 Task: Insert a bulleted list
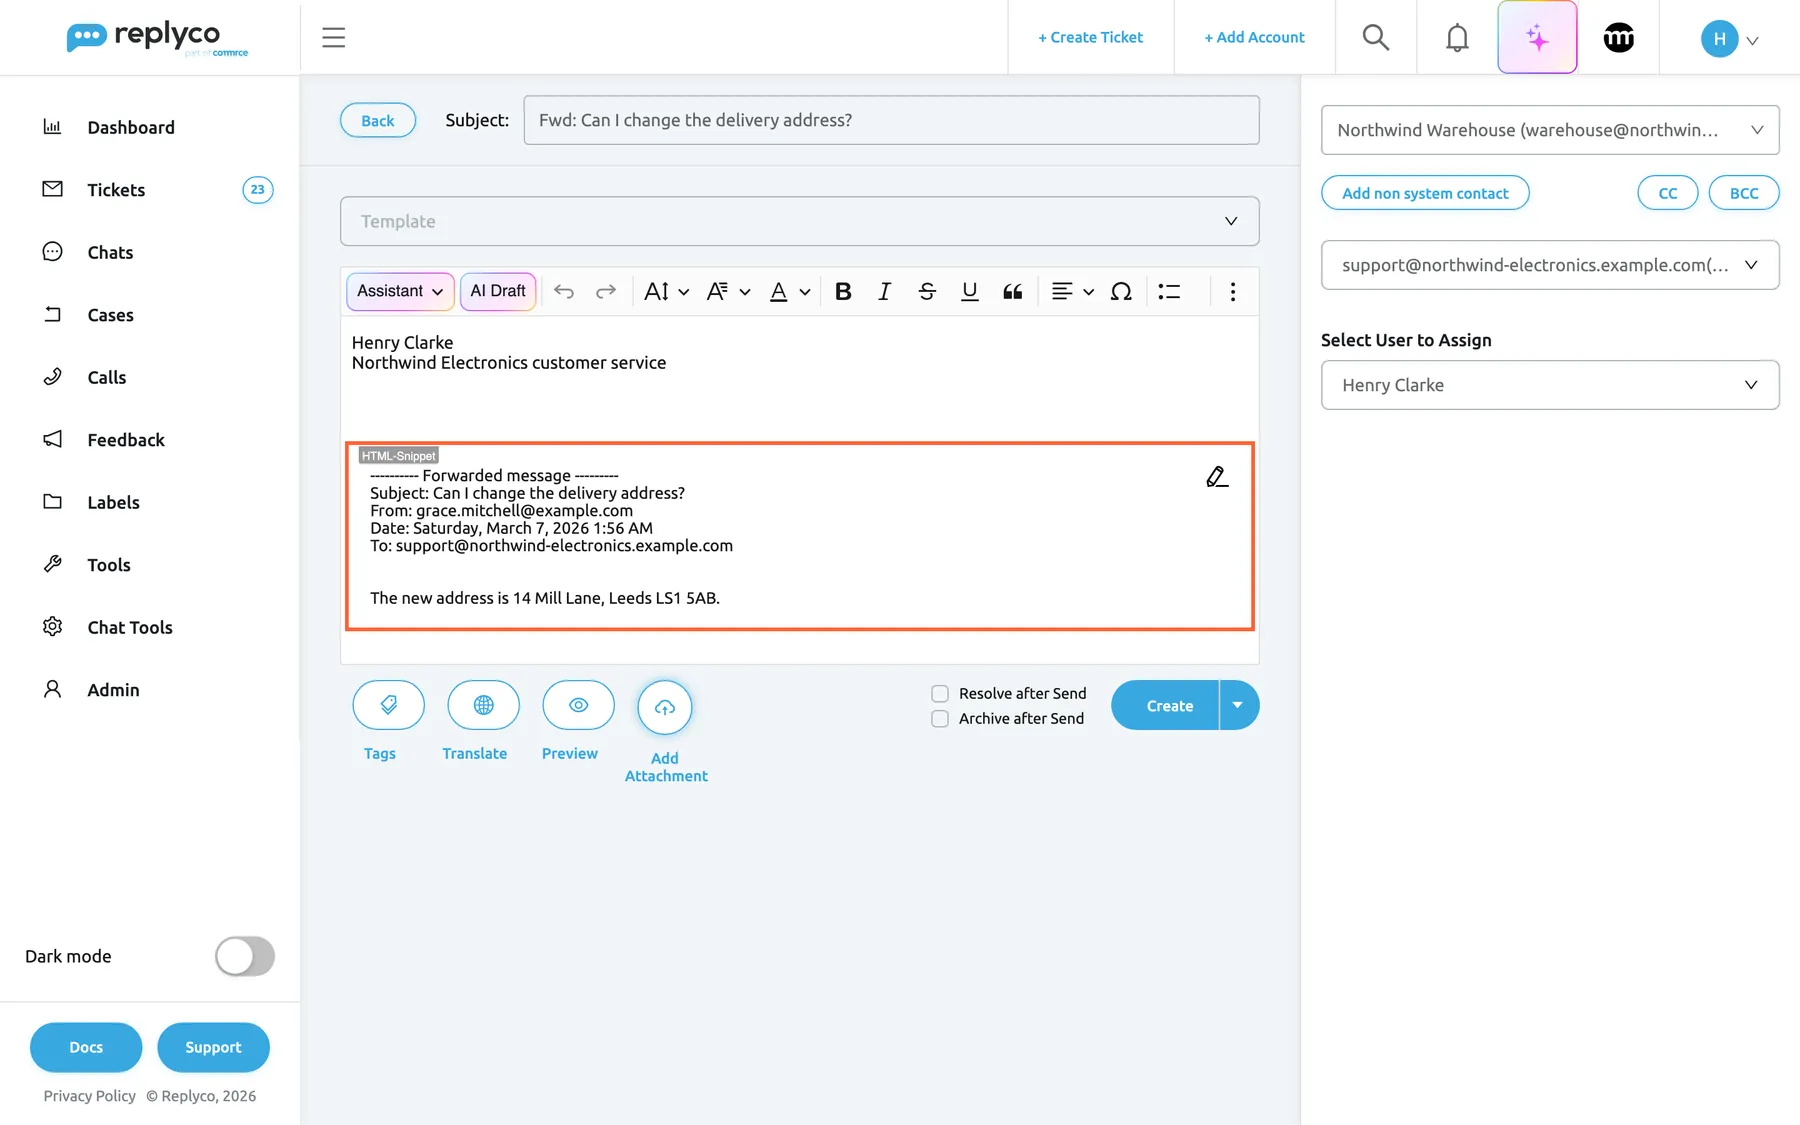coord(1169,291)
